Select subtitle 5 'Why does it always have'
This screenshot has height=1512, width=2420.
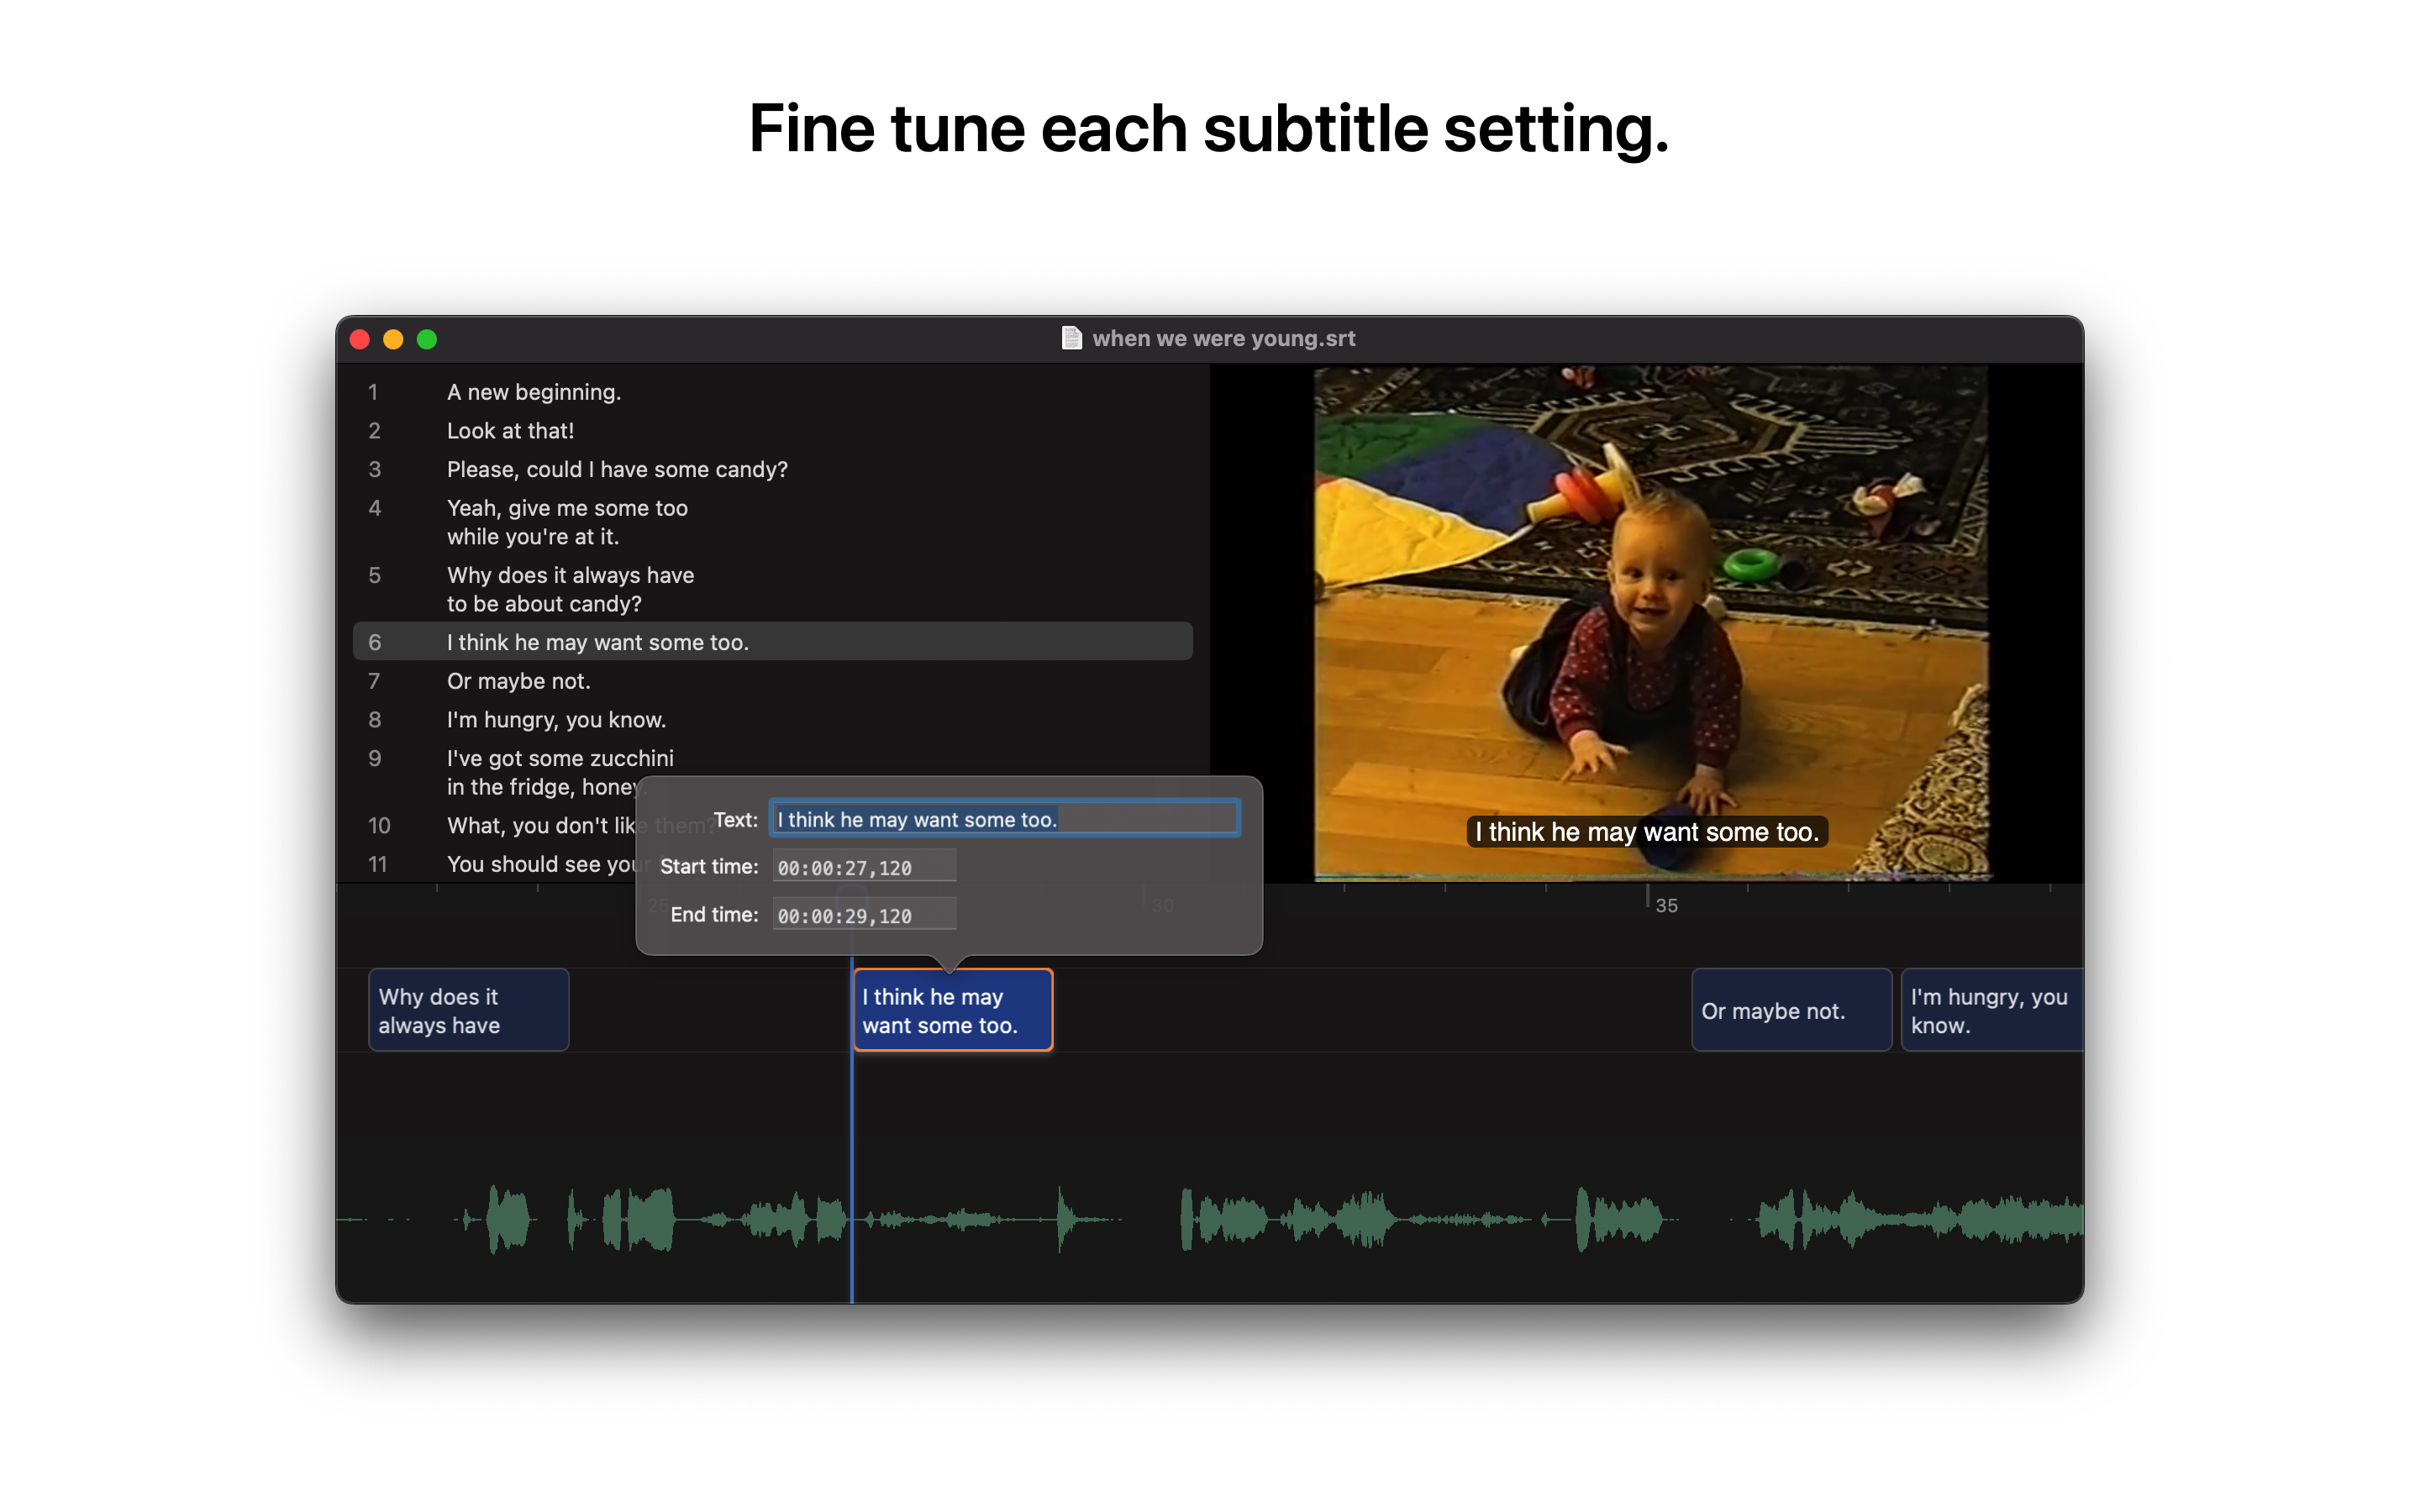coord(570,589)
